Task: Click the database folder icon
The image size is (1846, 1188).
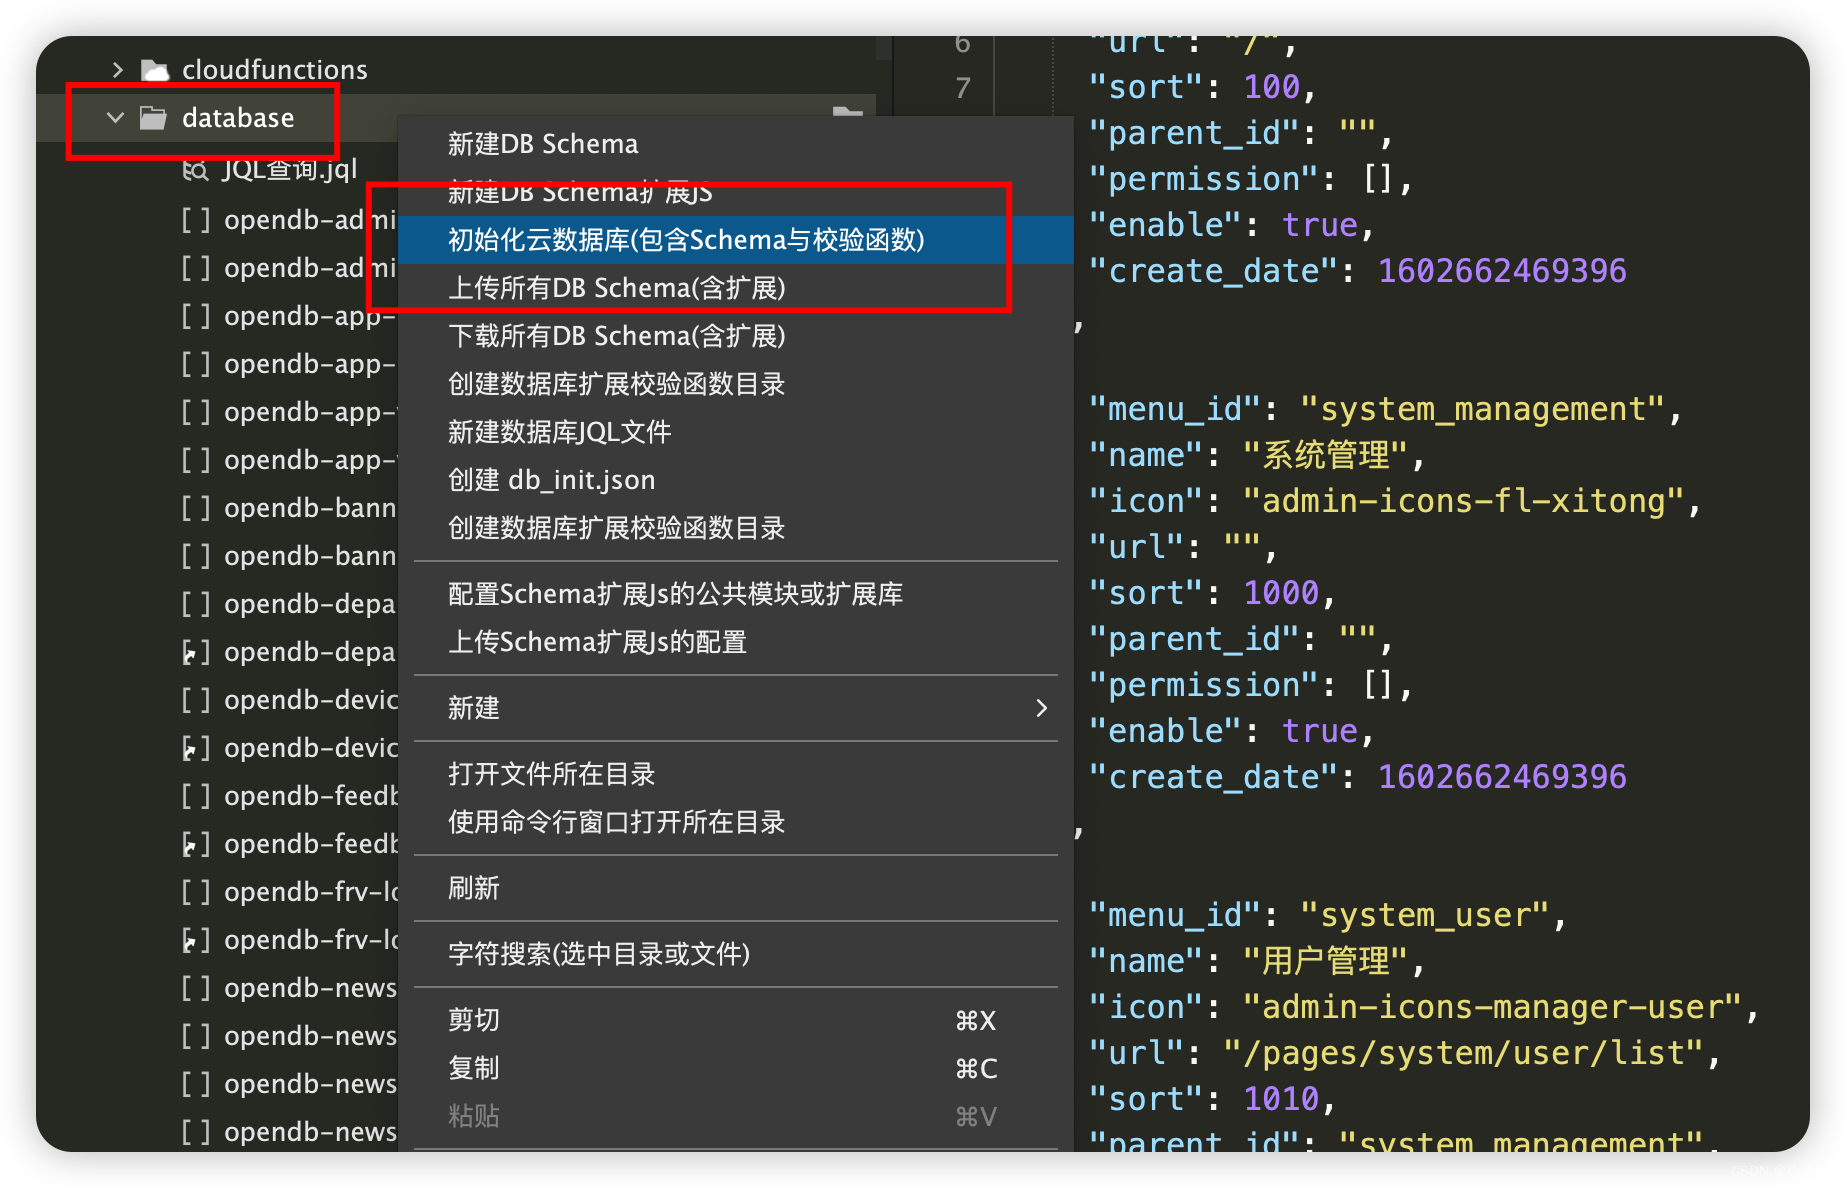Action: (153, 118)
